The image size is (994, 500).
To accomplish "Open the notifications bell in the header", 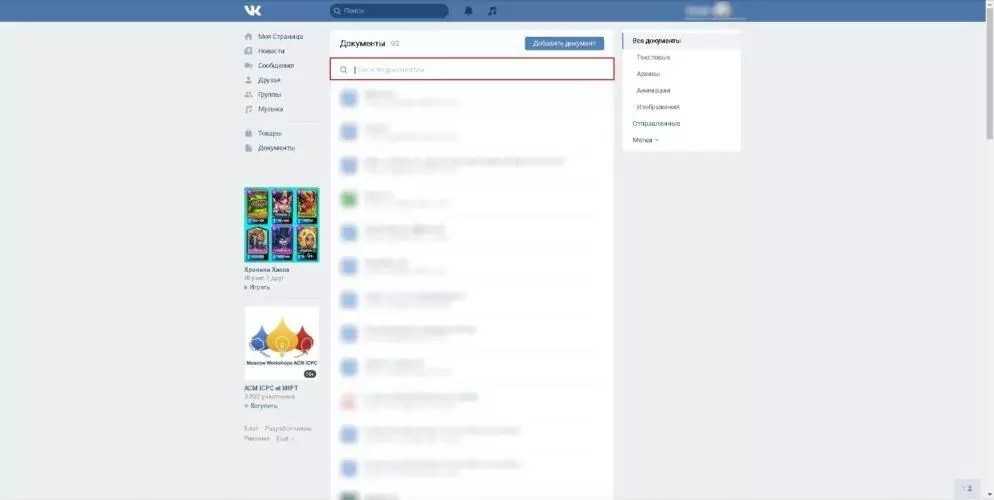I will pyautogui.click(x=468, y=11).
